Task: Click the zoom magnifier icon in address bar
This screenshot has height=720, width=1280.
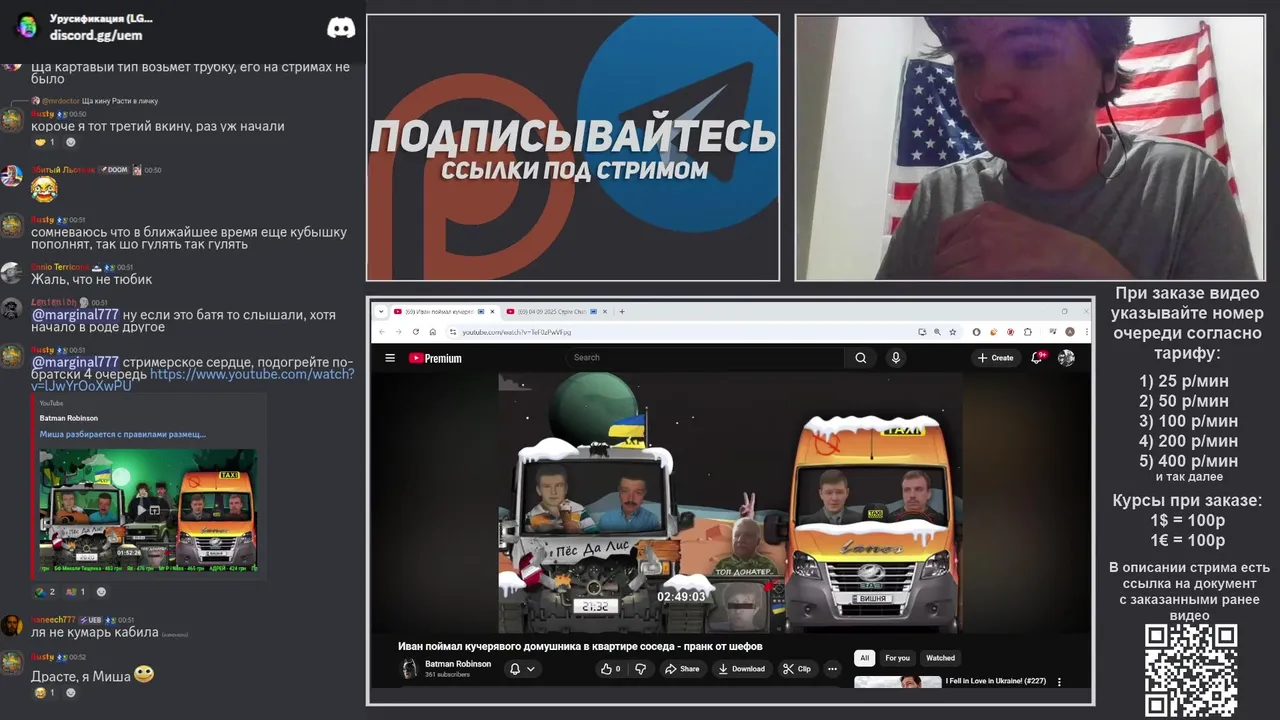Action: click(x=937, y=332)
